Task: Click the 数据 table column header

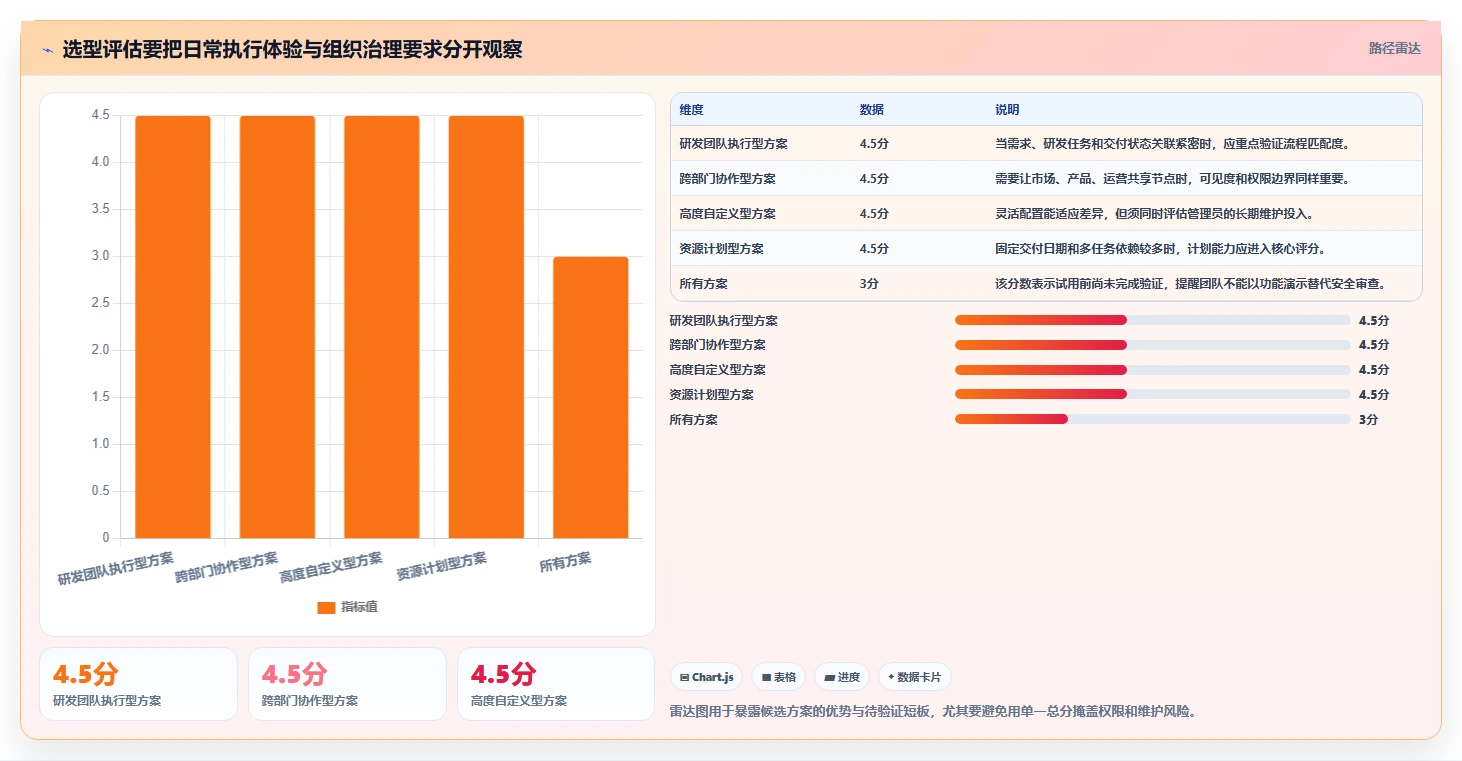Action: point(871,110)
